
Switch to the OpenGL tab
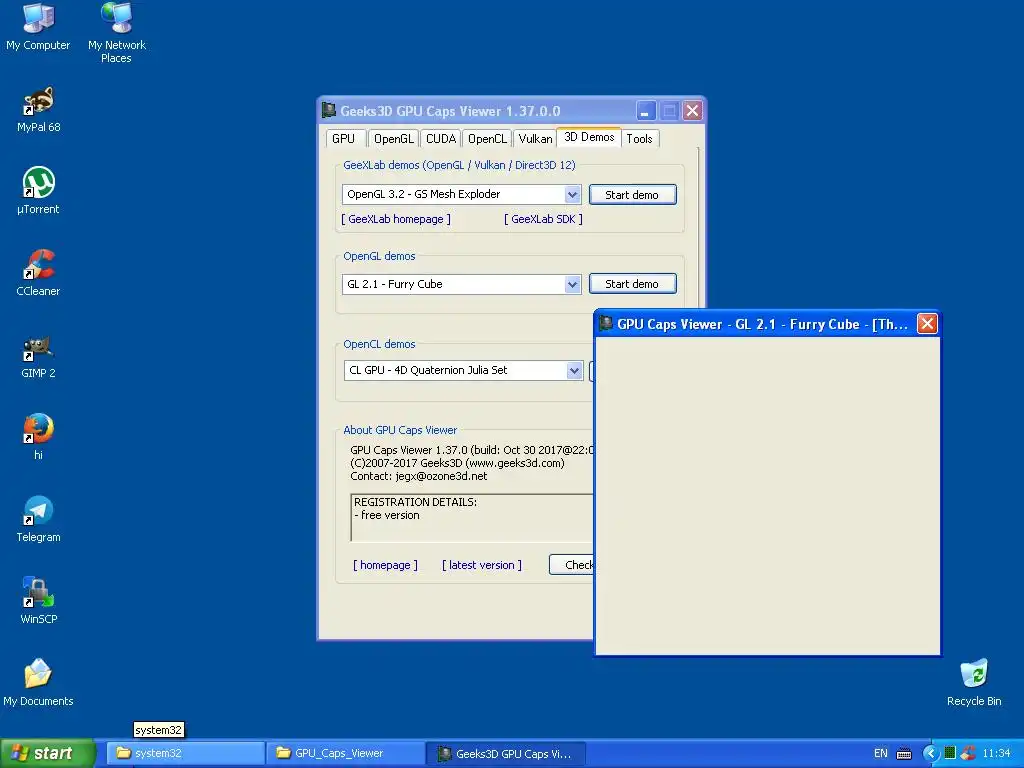(x=393, y=138)
